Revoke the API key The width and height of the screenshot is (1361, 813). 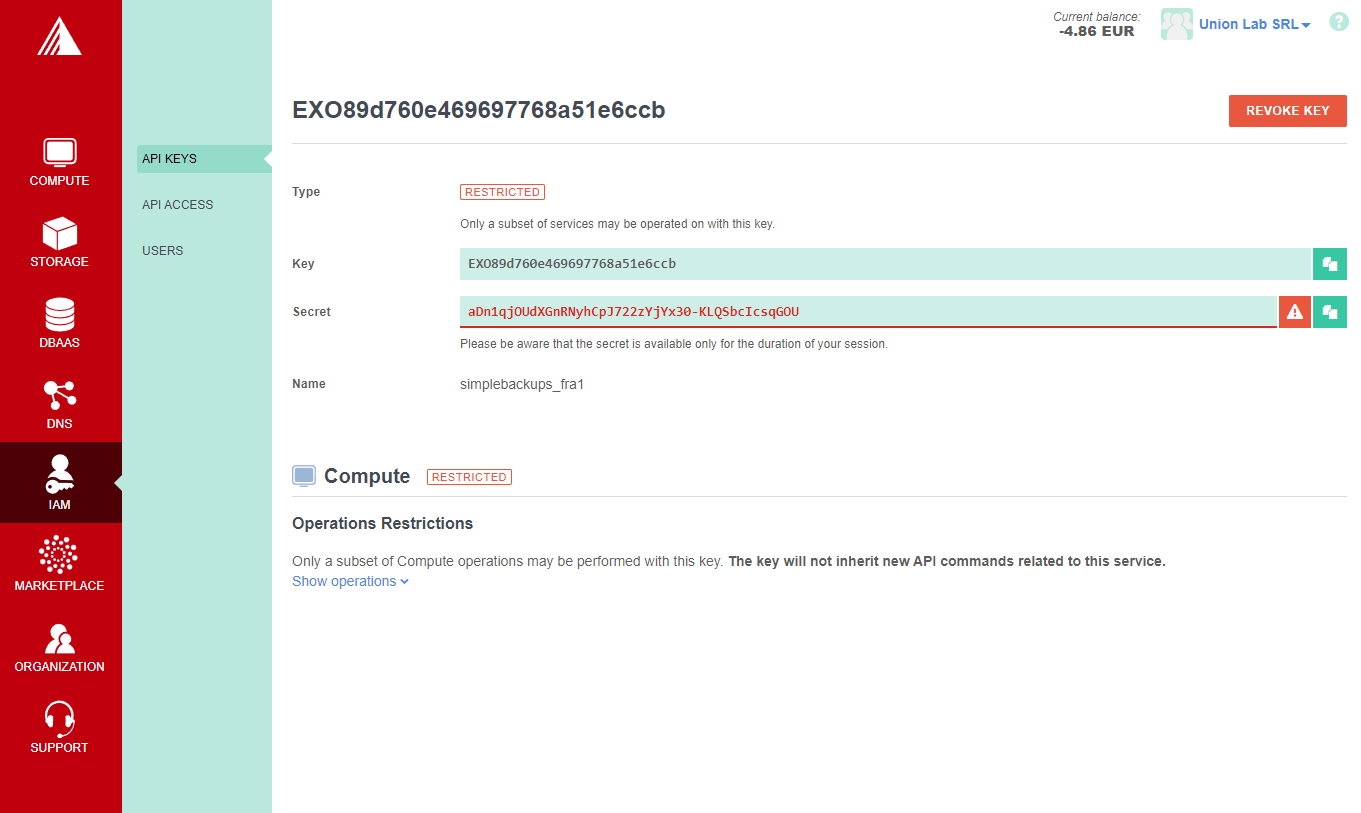(1287, 111)
